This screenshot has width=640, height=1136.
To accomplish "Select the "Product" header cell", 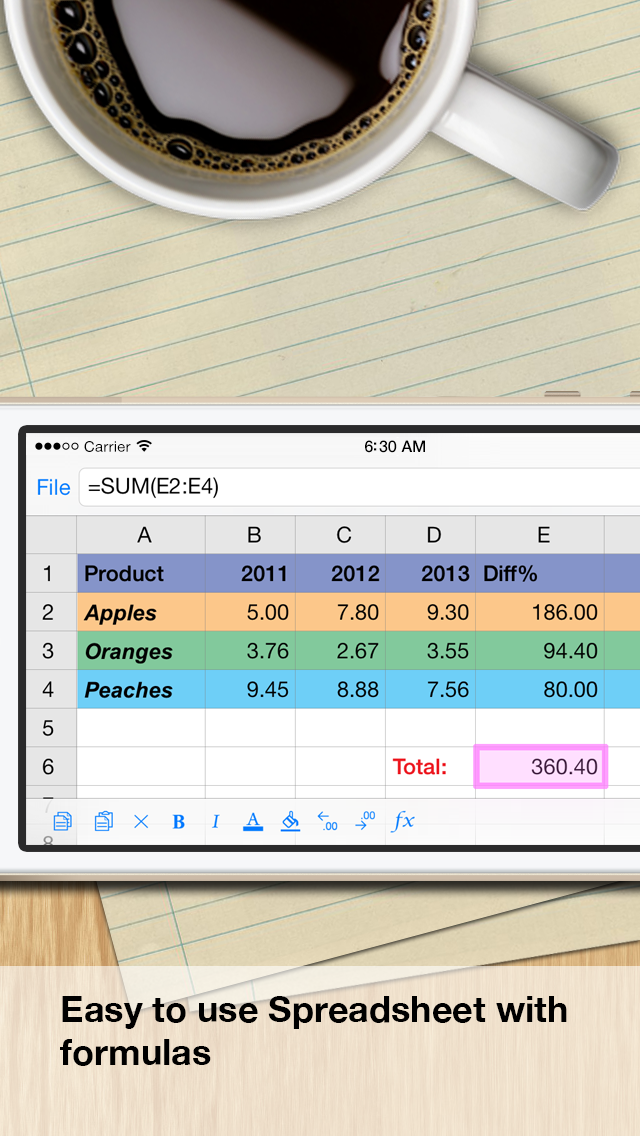I will tap(141, 574).
